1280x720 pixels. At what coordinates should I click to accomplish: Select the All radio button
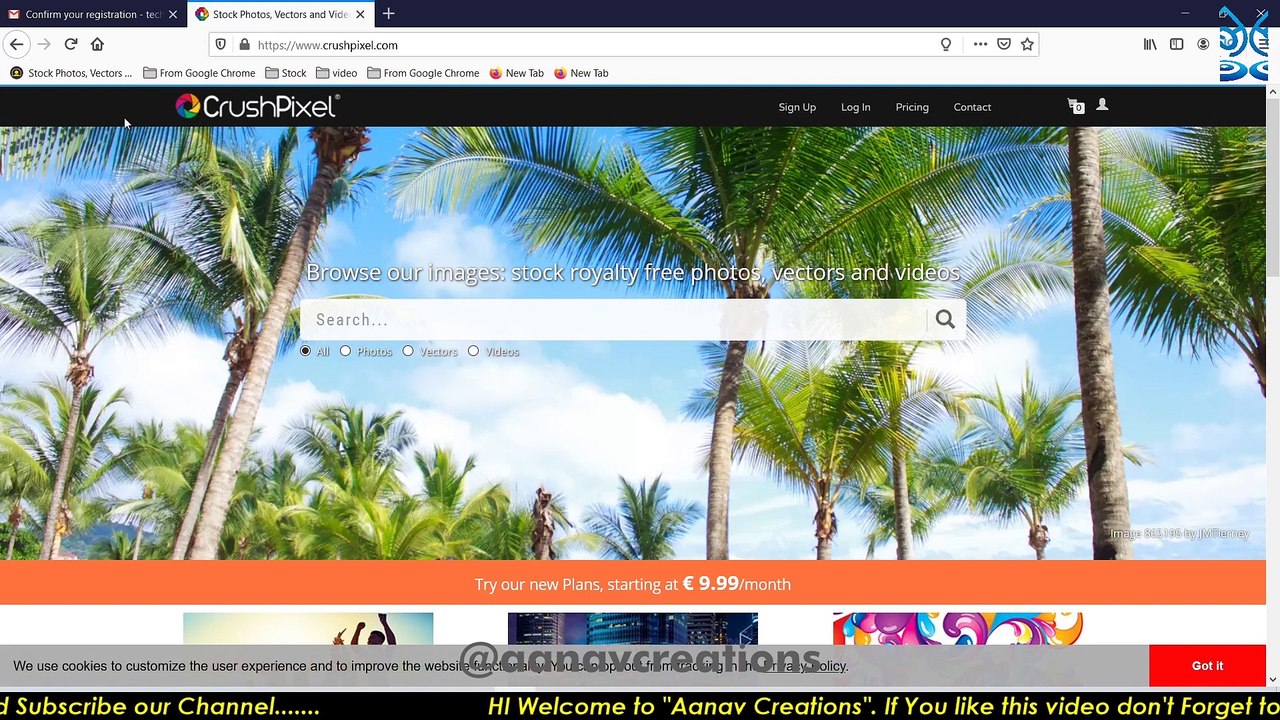click(x=305, y=351)
